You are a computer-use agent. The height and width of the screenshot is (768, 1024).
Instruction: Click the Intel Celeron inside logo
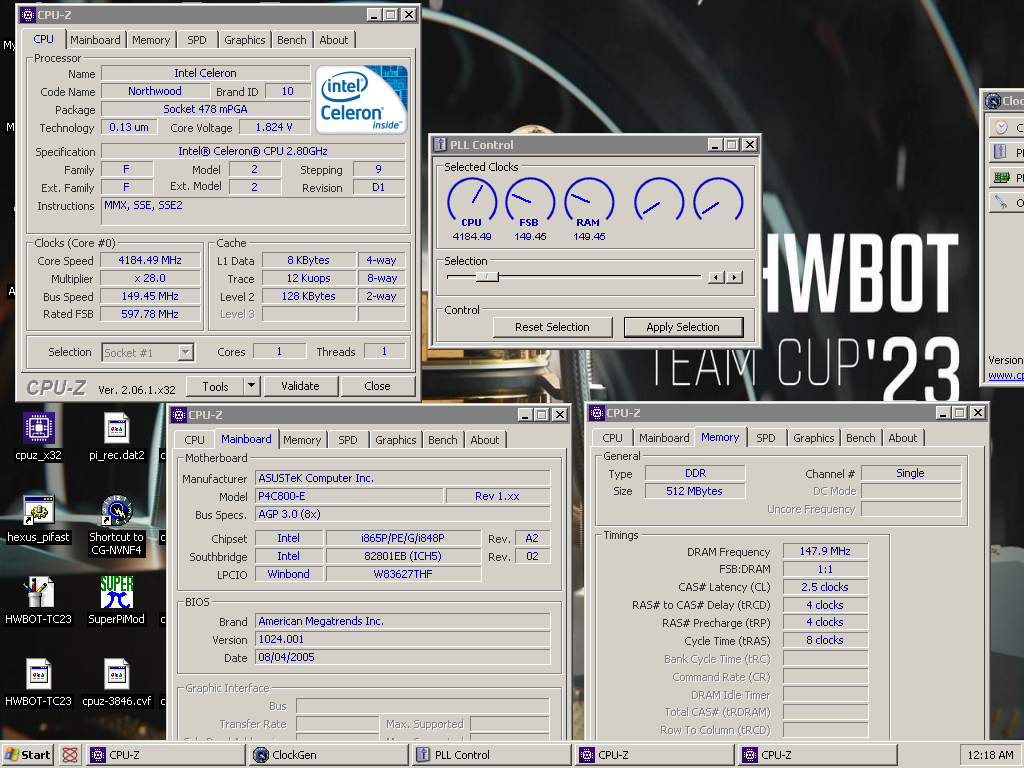[362, 99]
